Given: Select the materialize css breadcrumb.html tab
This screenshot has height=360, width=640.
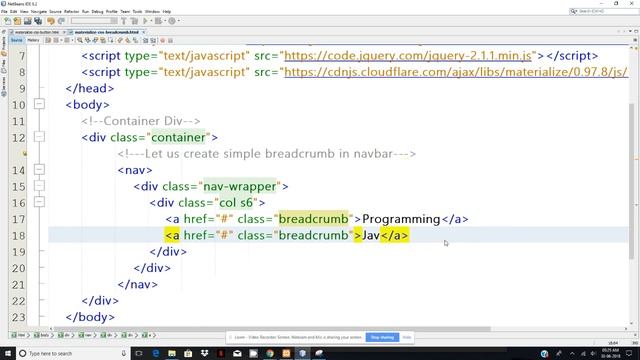Looking at the screenshot, I should click(106, 32).
